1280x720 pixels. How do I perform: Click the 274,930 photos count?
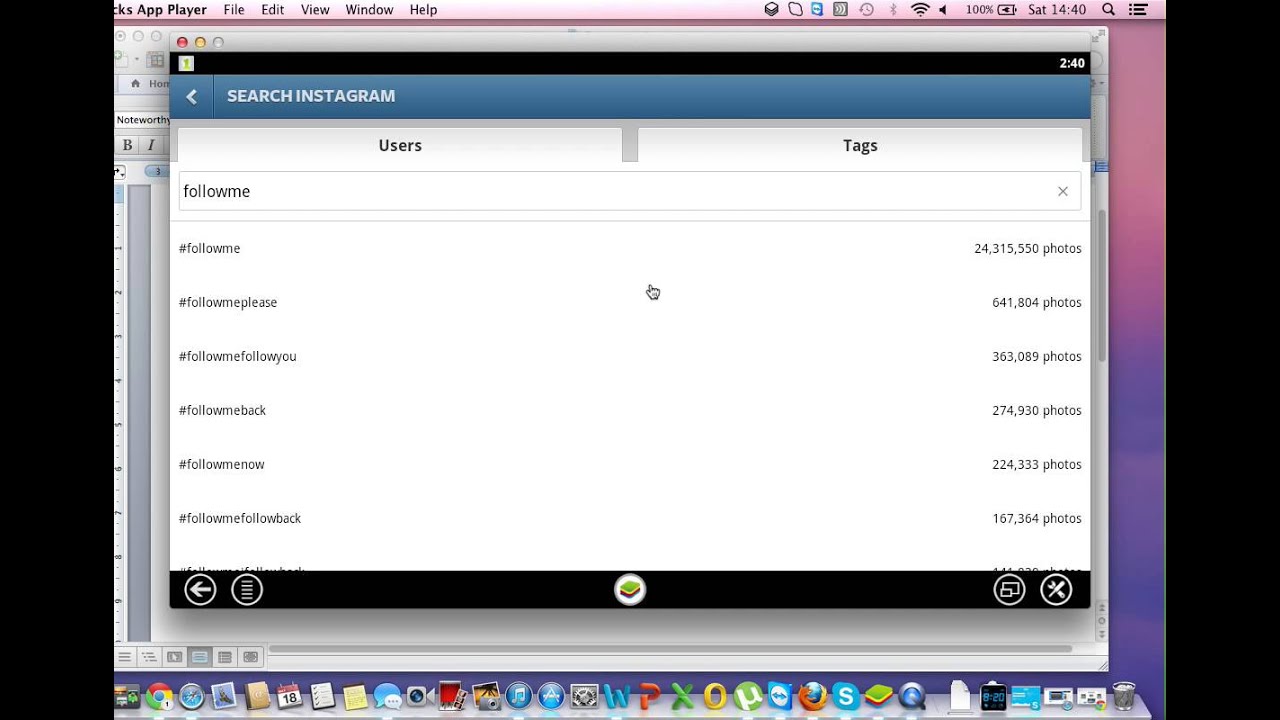pyautogui.click(x=1037, y=410)
